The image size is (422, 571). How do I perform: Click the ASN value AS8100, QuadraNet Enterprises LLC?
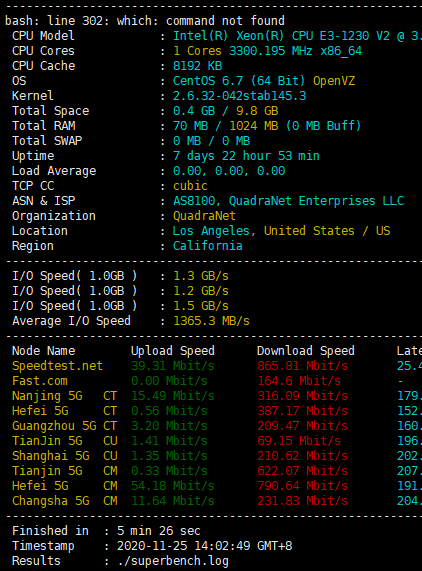click(x=288, y=201)
